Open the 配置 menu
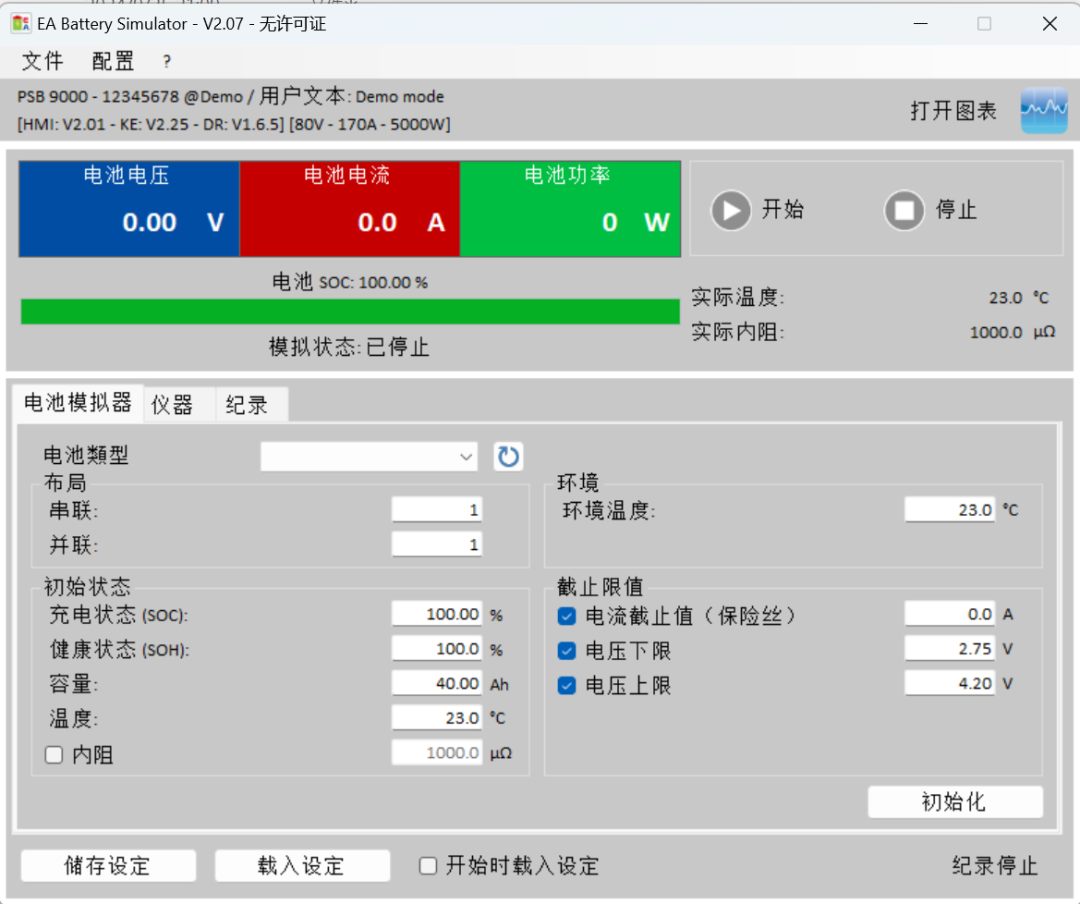 (x=113, y=62)
